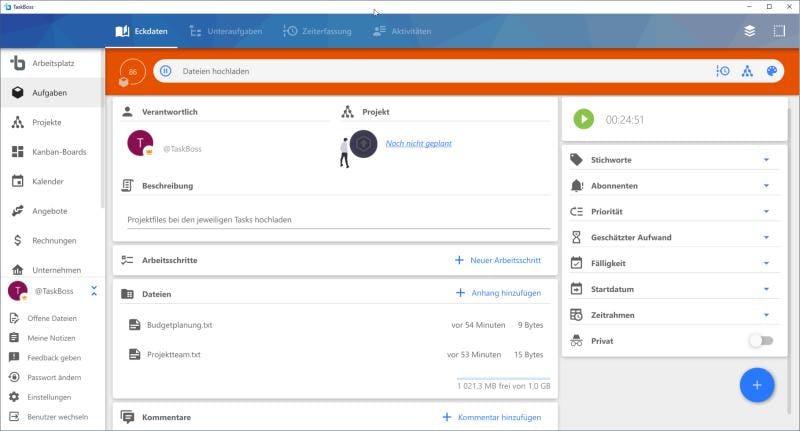Open Rechnungen section
800x431 pixels.
pyautogui.click(x=52, y=241)
